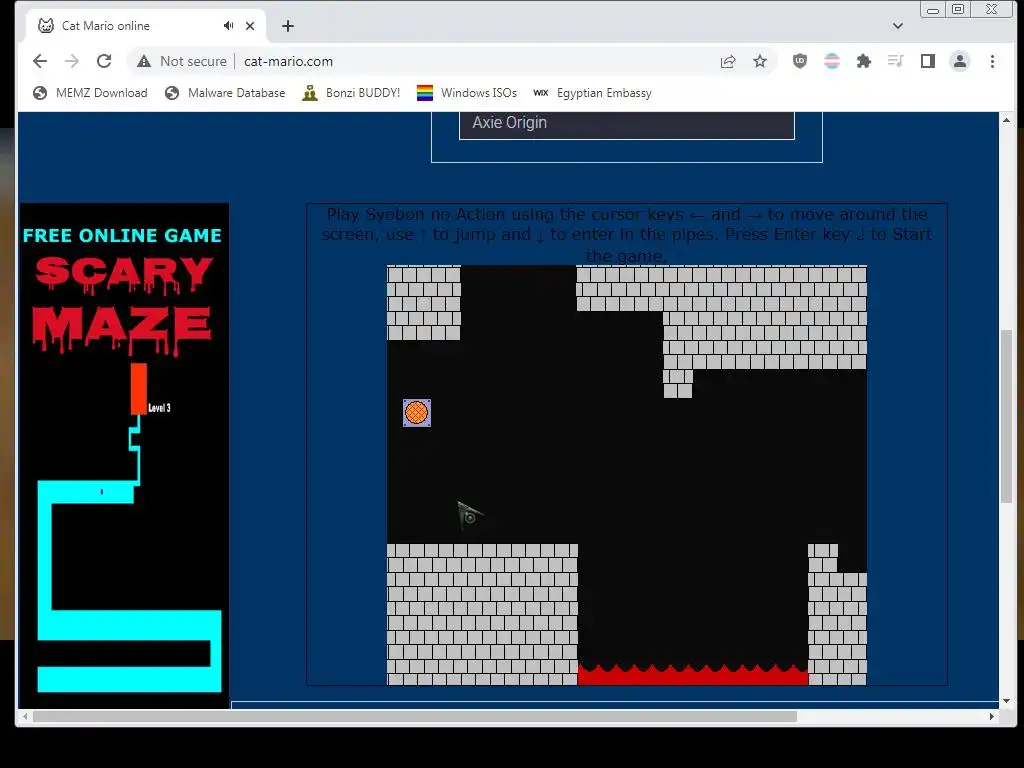1024x768 pixels.
Task: Open the Egyptian Embassy bookmark
Action: point(593,93)
